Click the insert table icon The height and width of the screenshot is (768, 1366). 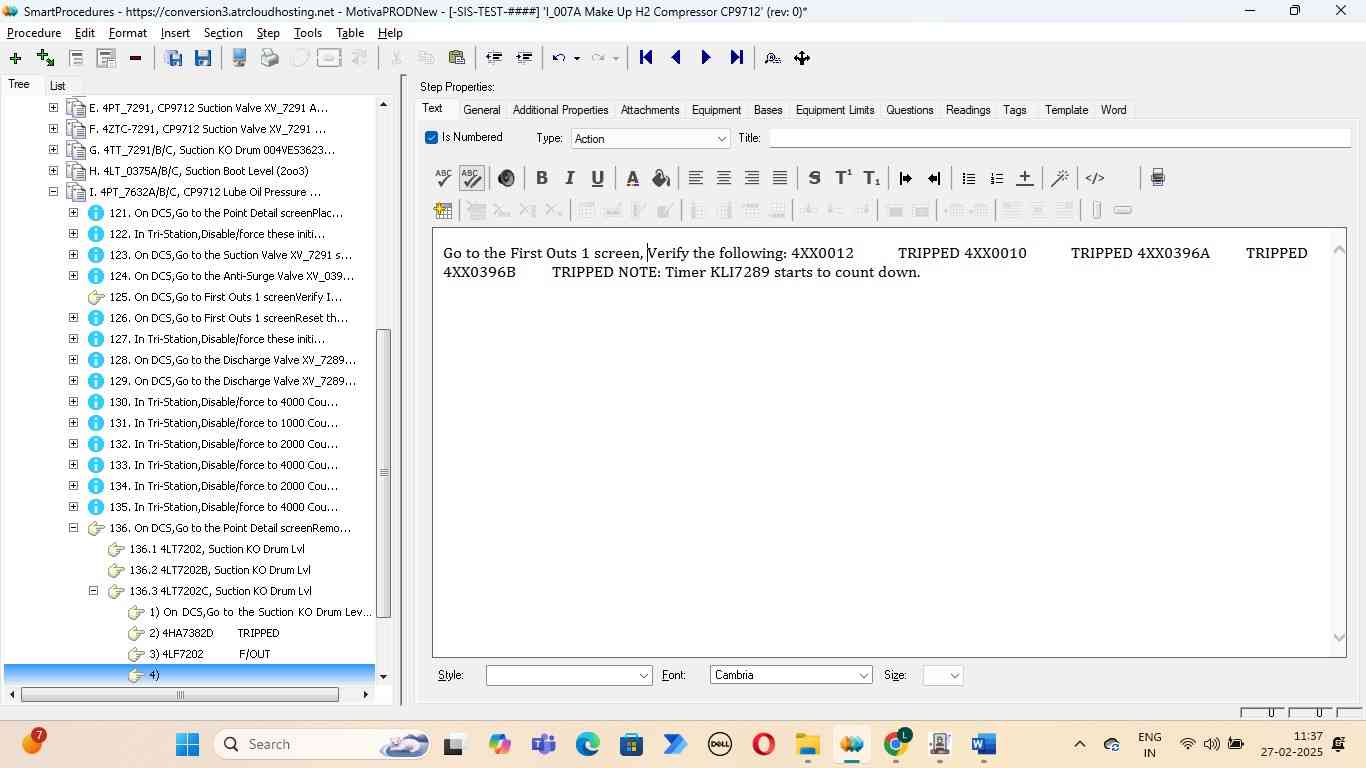click(443, 210)
